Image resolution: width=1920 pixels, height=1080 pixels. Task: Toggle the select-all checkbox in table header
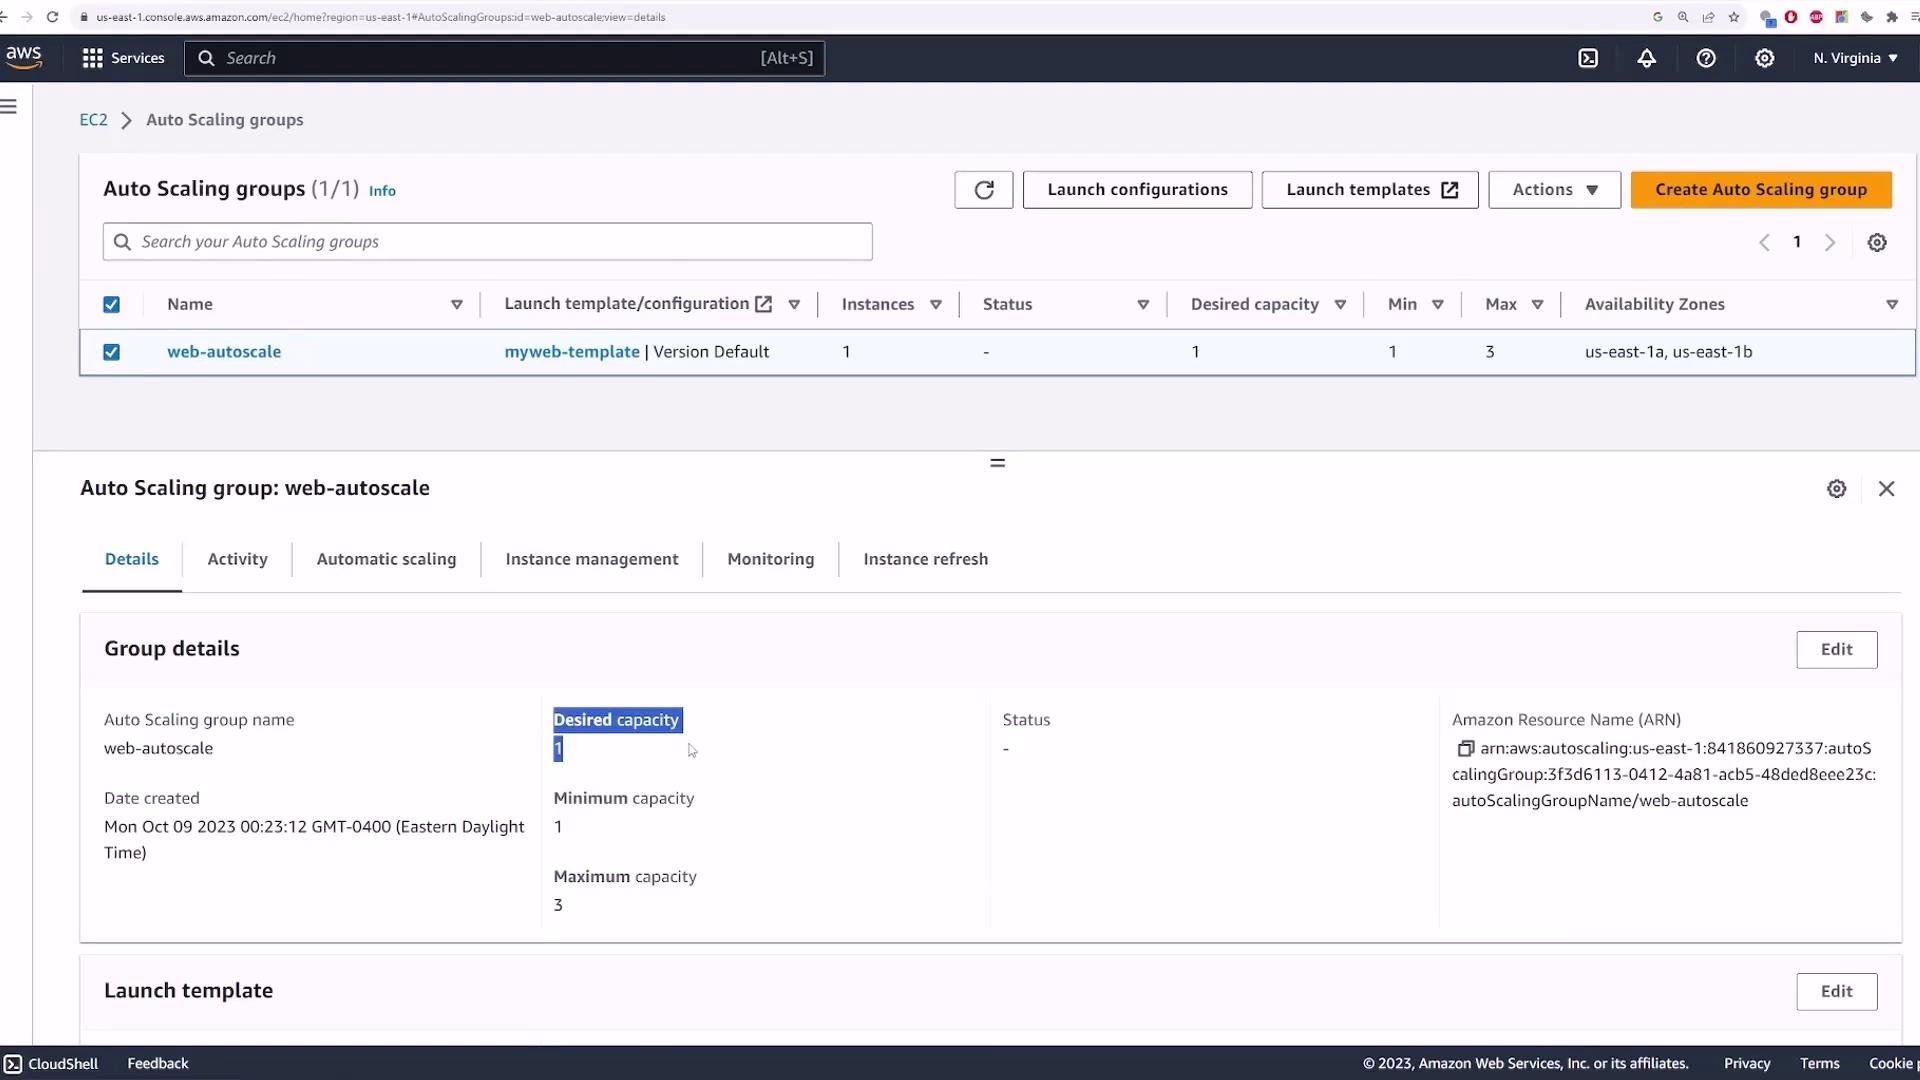coord(112,305)
